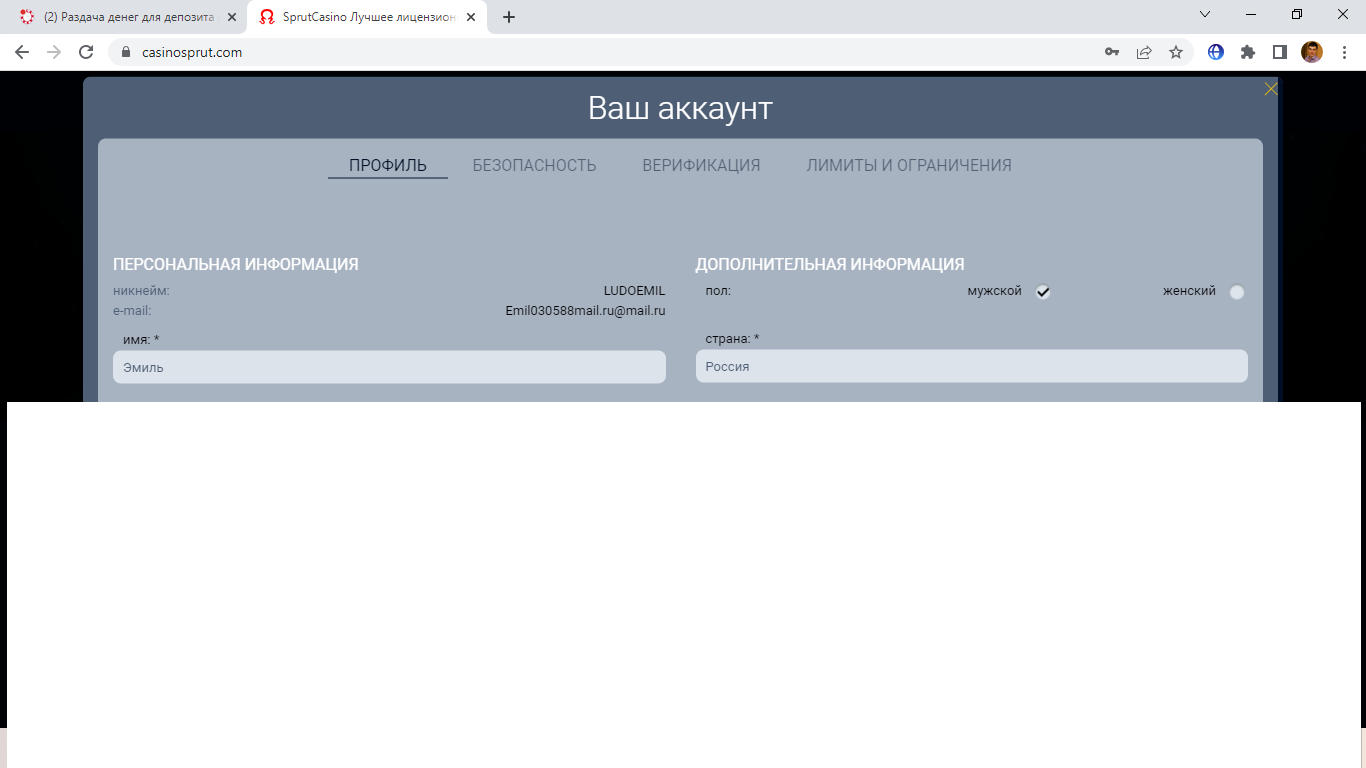Viewport: 1366px width, 768px height.
Task: Open the blue globe extension icon
Action: pos(1216,52)
